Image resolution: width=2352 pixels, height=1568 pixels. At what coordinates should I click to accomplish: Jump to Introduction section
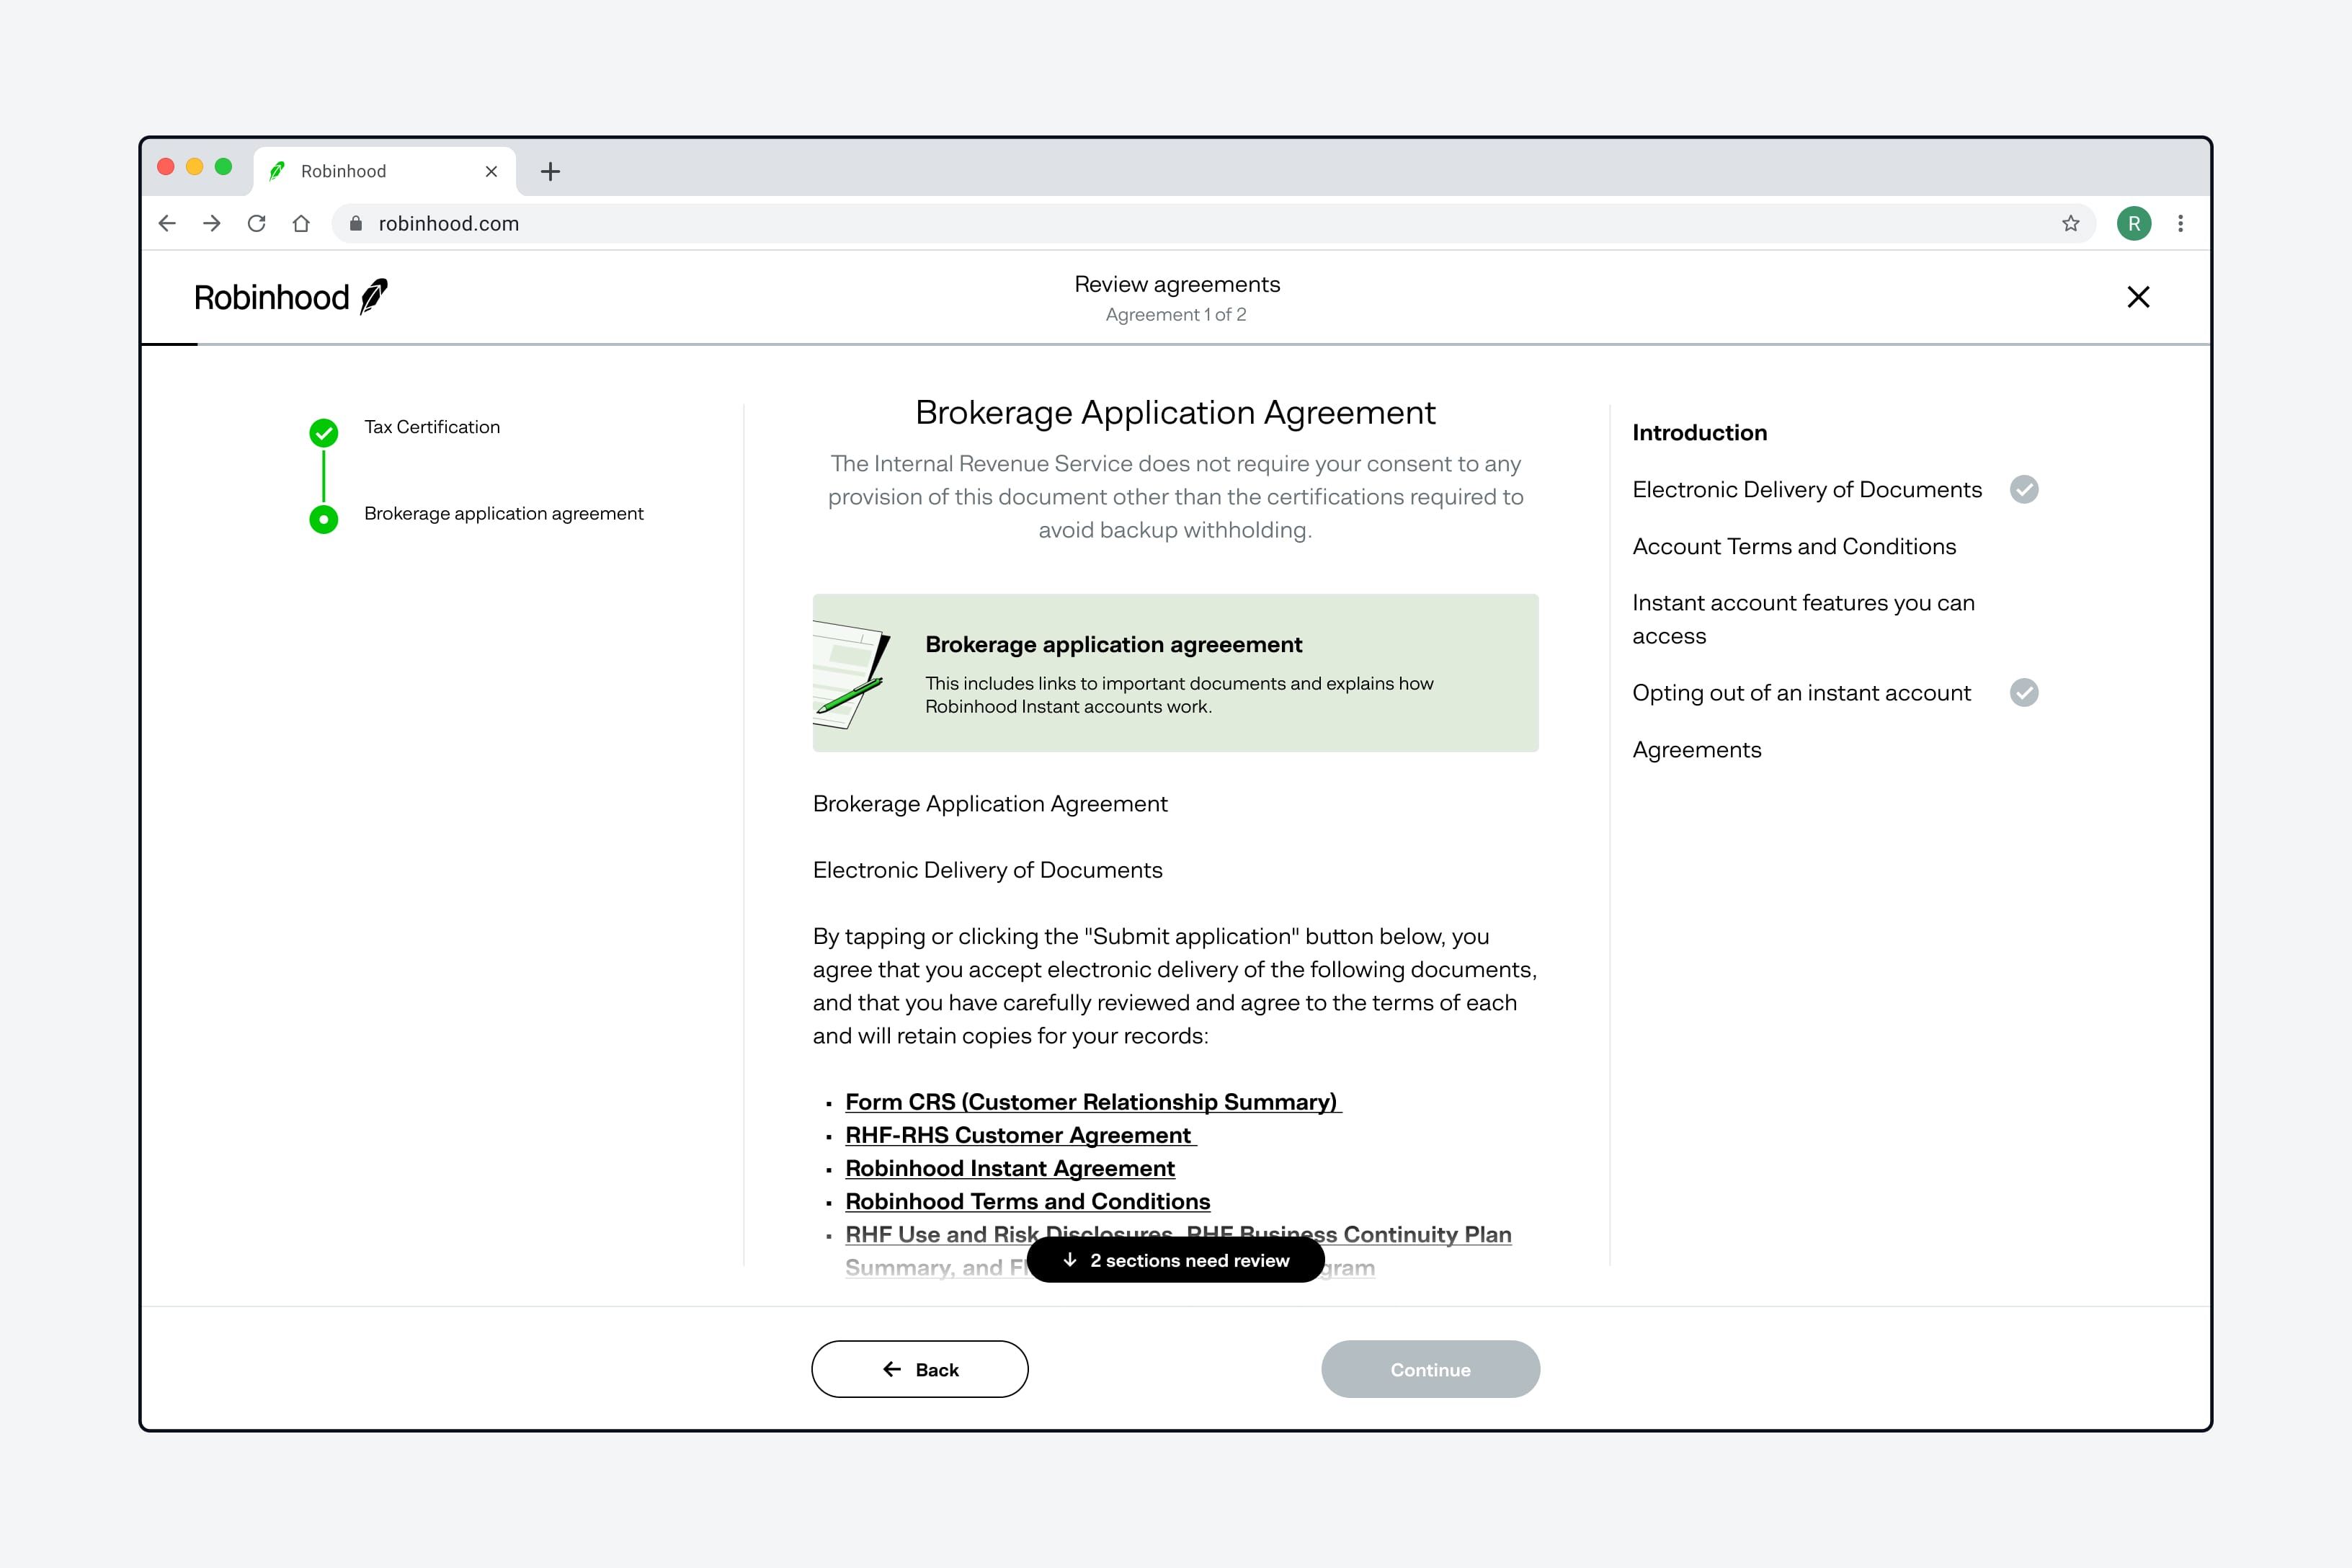[x=1699, y=433]
